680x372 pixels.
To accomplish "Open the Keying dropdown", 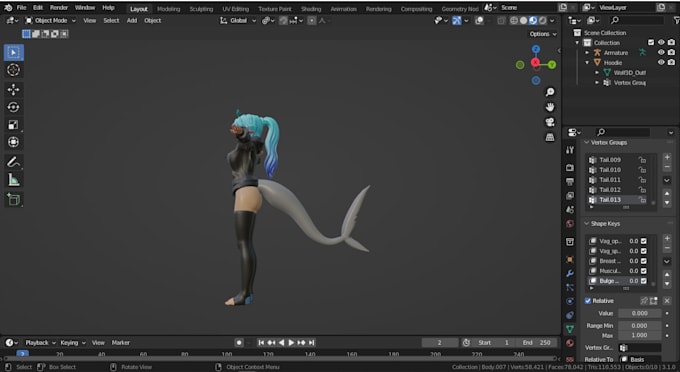I will [72, 343].
